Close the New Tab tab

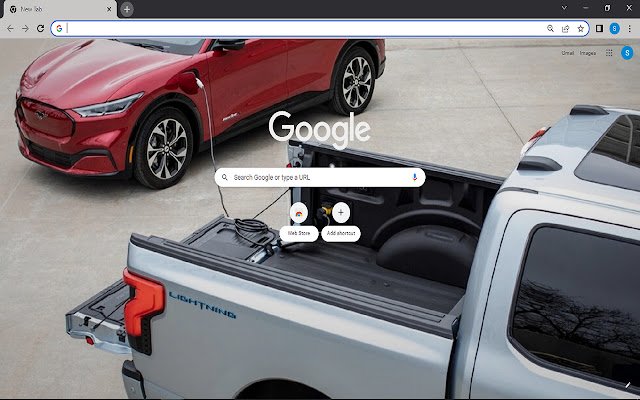click(109, 9)
